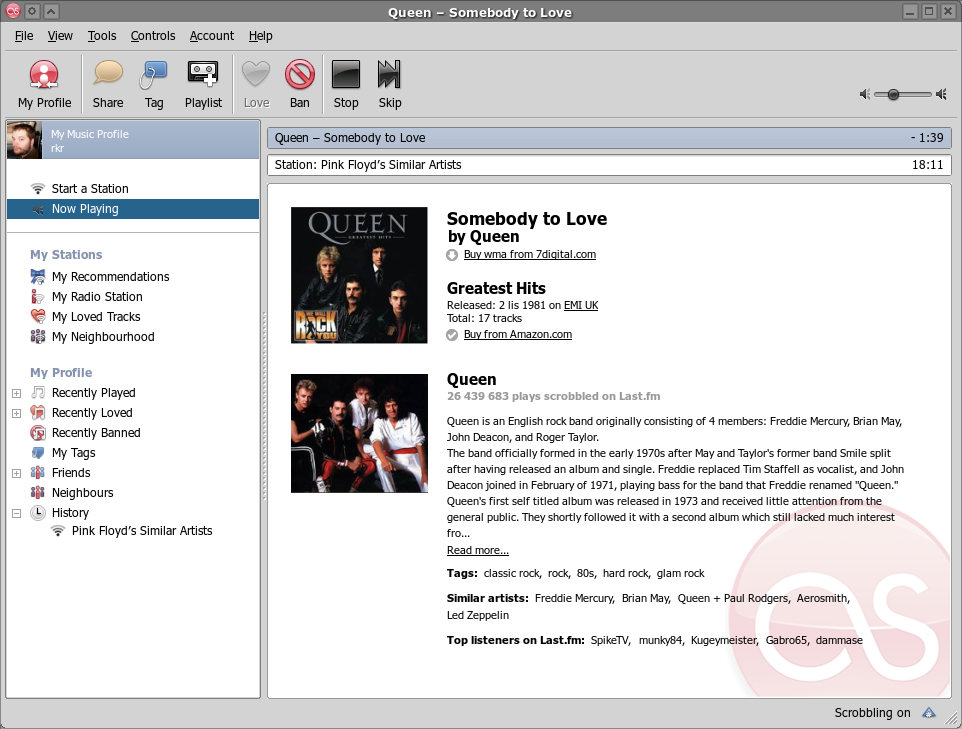
Task: Click the Queen band photo
Action: (359, 433)
